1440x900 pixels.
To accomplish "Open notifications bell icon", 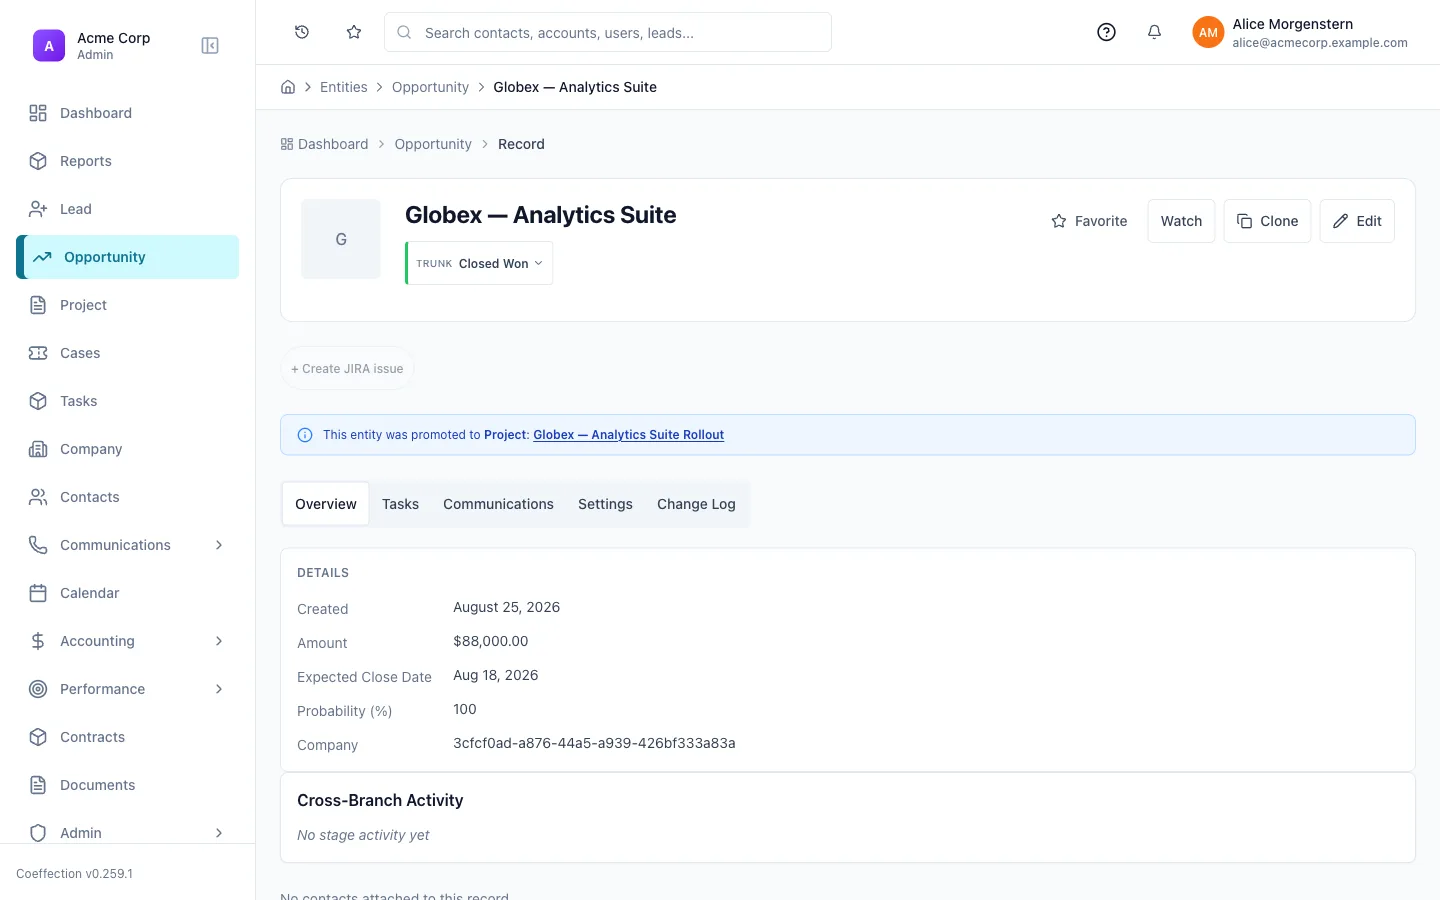I will pos(1154,32).
